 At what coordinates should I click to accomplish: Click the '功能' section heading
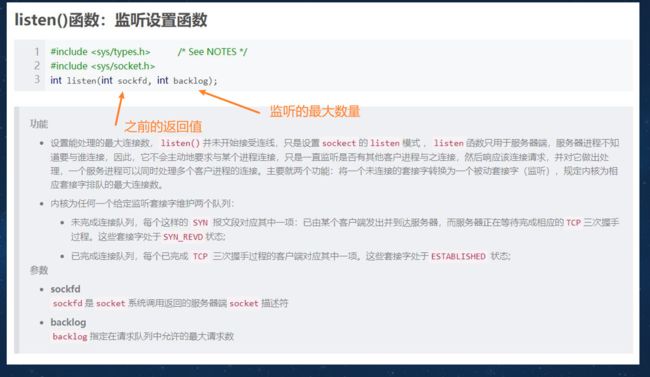39,124
